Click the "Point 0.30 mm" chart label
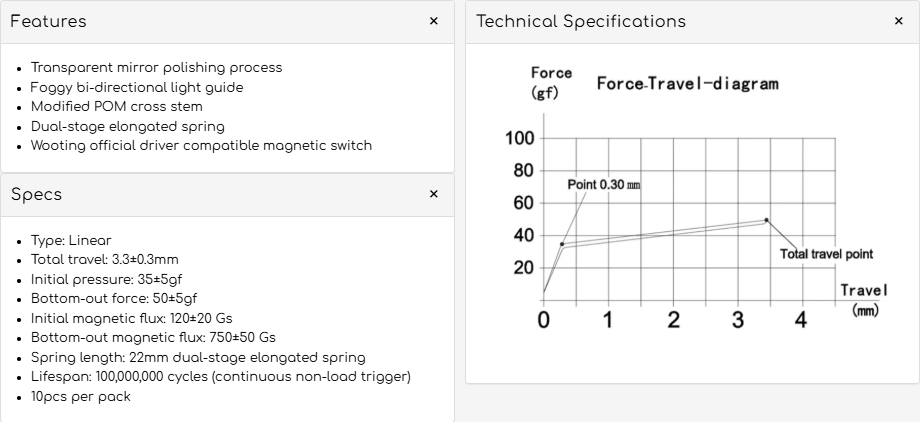 pos(603,185)
